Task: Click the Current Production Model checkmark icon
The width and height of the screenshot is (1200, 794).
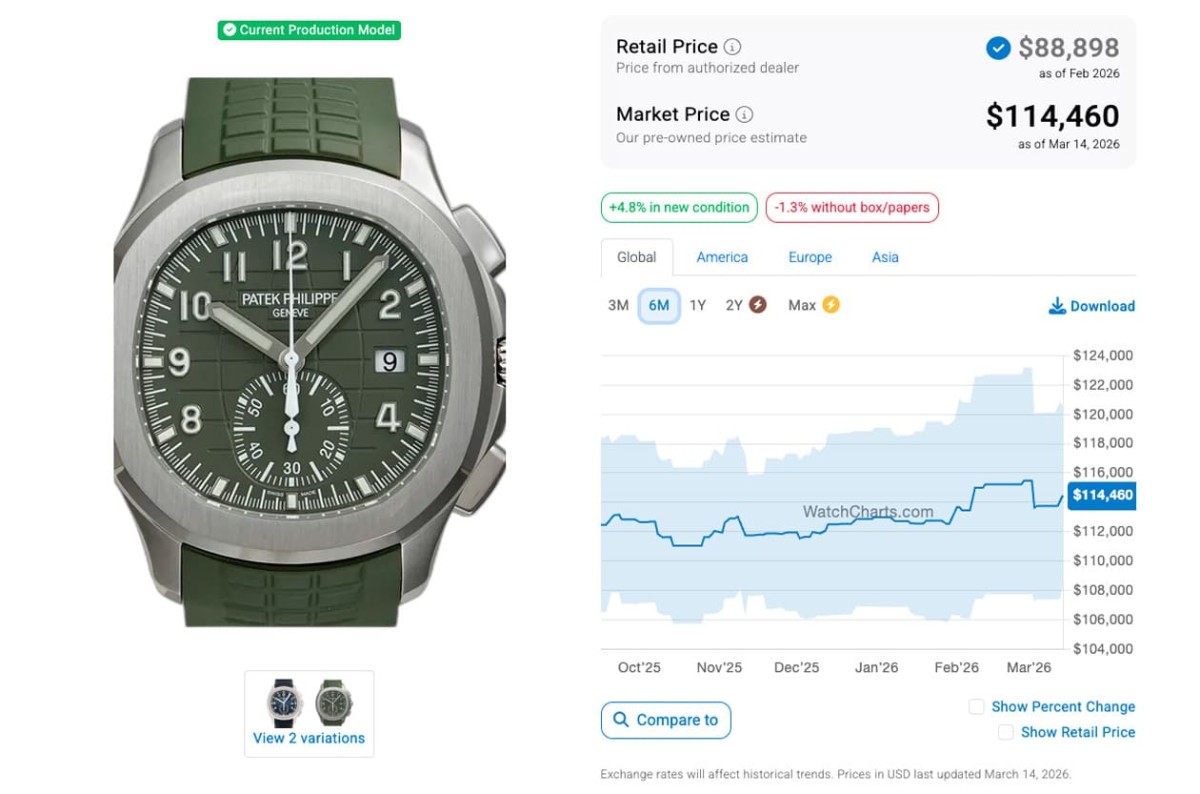Action: click(x=230, y=30)
